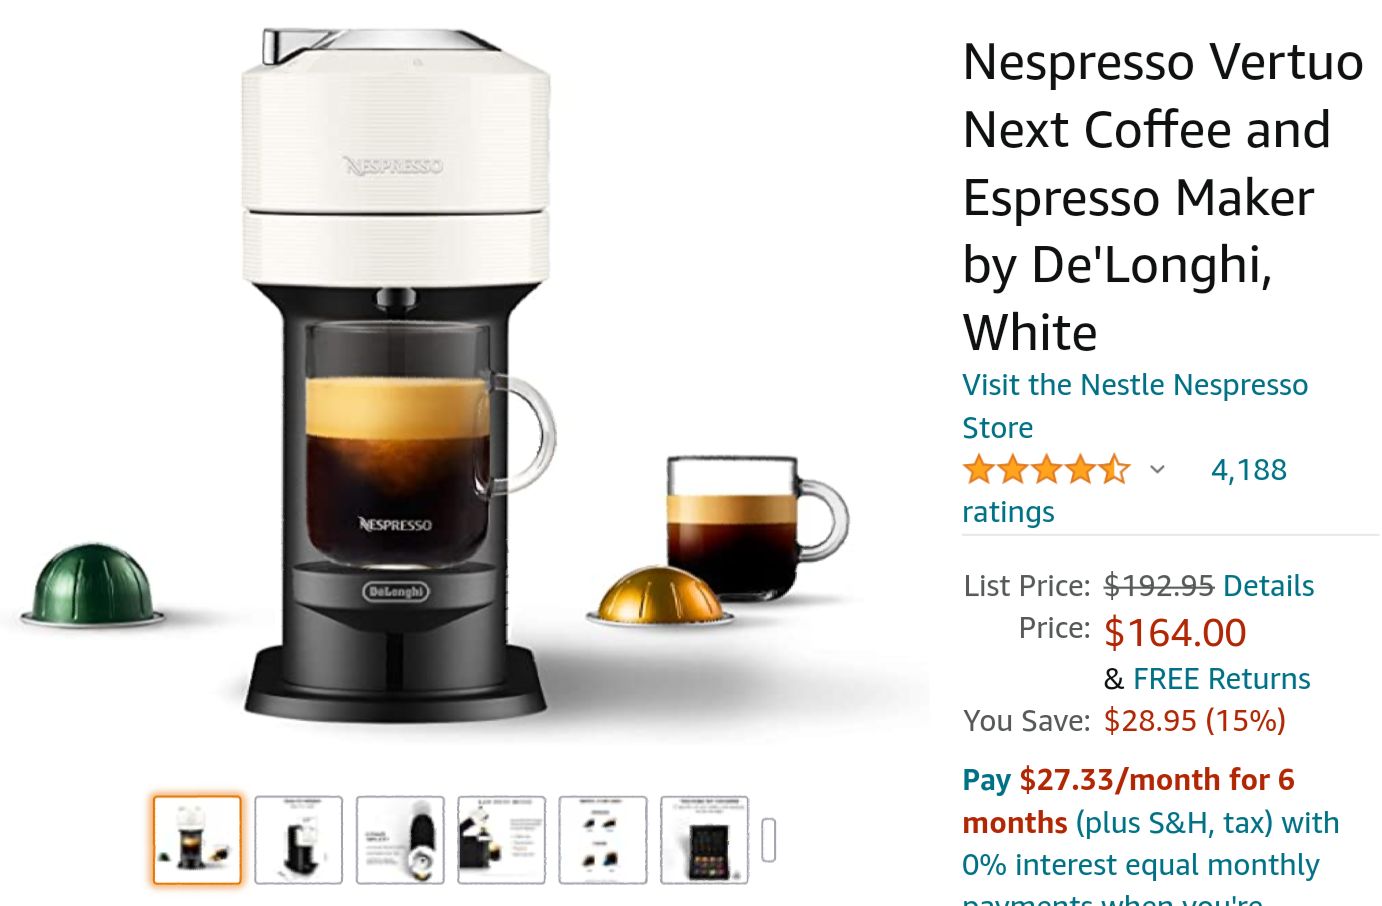Click the green capsule in product image
The width and height of the screenshot is (1382, 906).
coord(93,586)
